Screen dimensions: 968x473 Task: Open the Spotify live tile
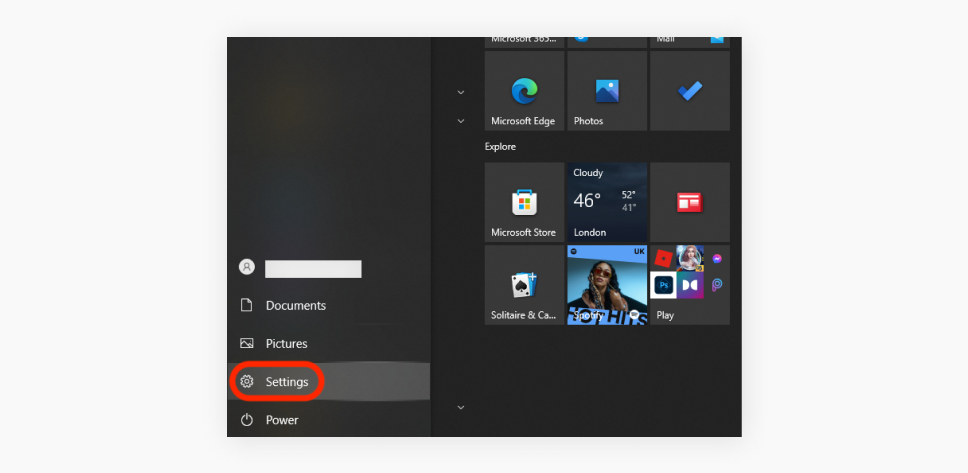point(607,285)
